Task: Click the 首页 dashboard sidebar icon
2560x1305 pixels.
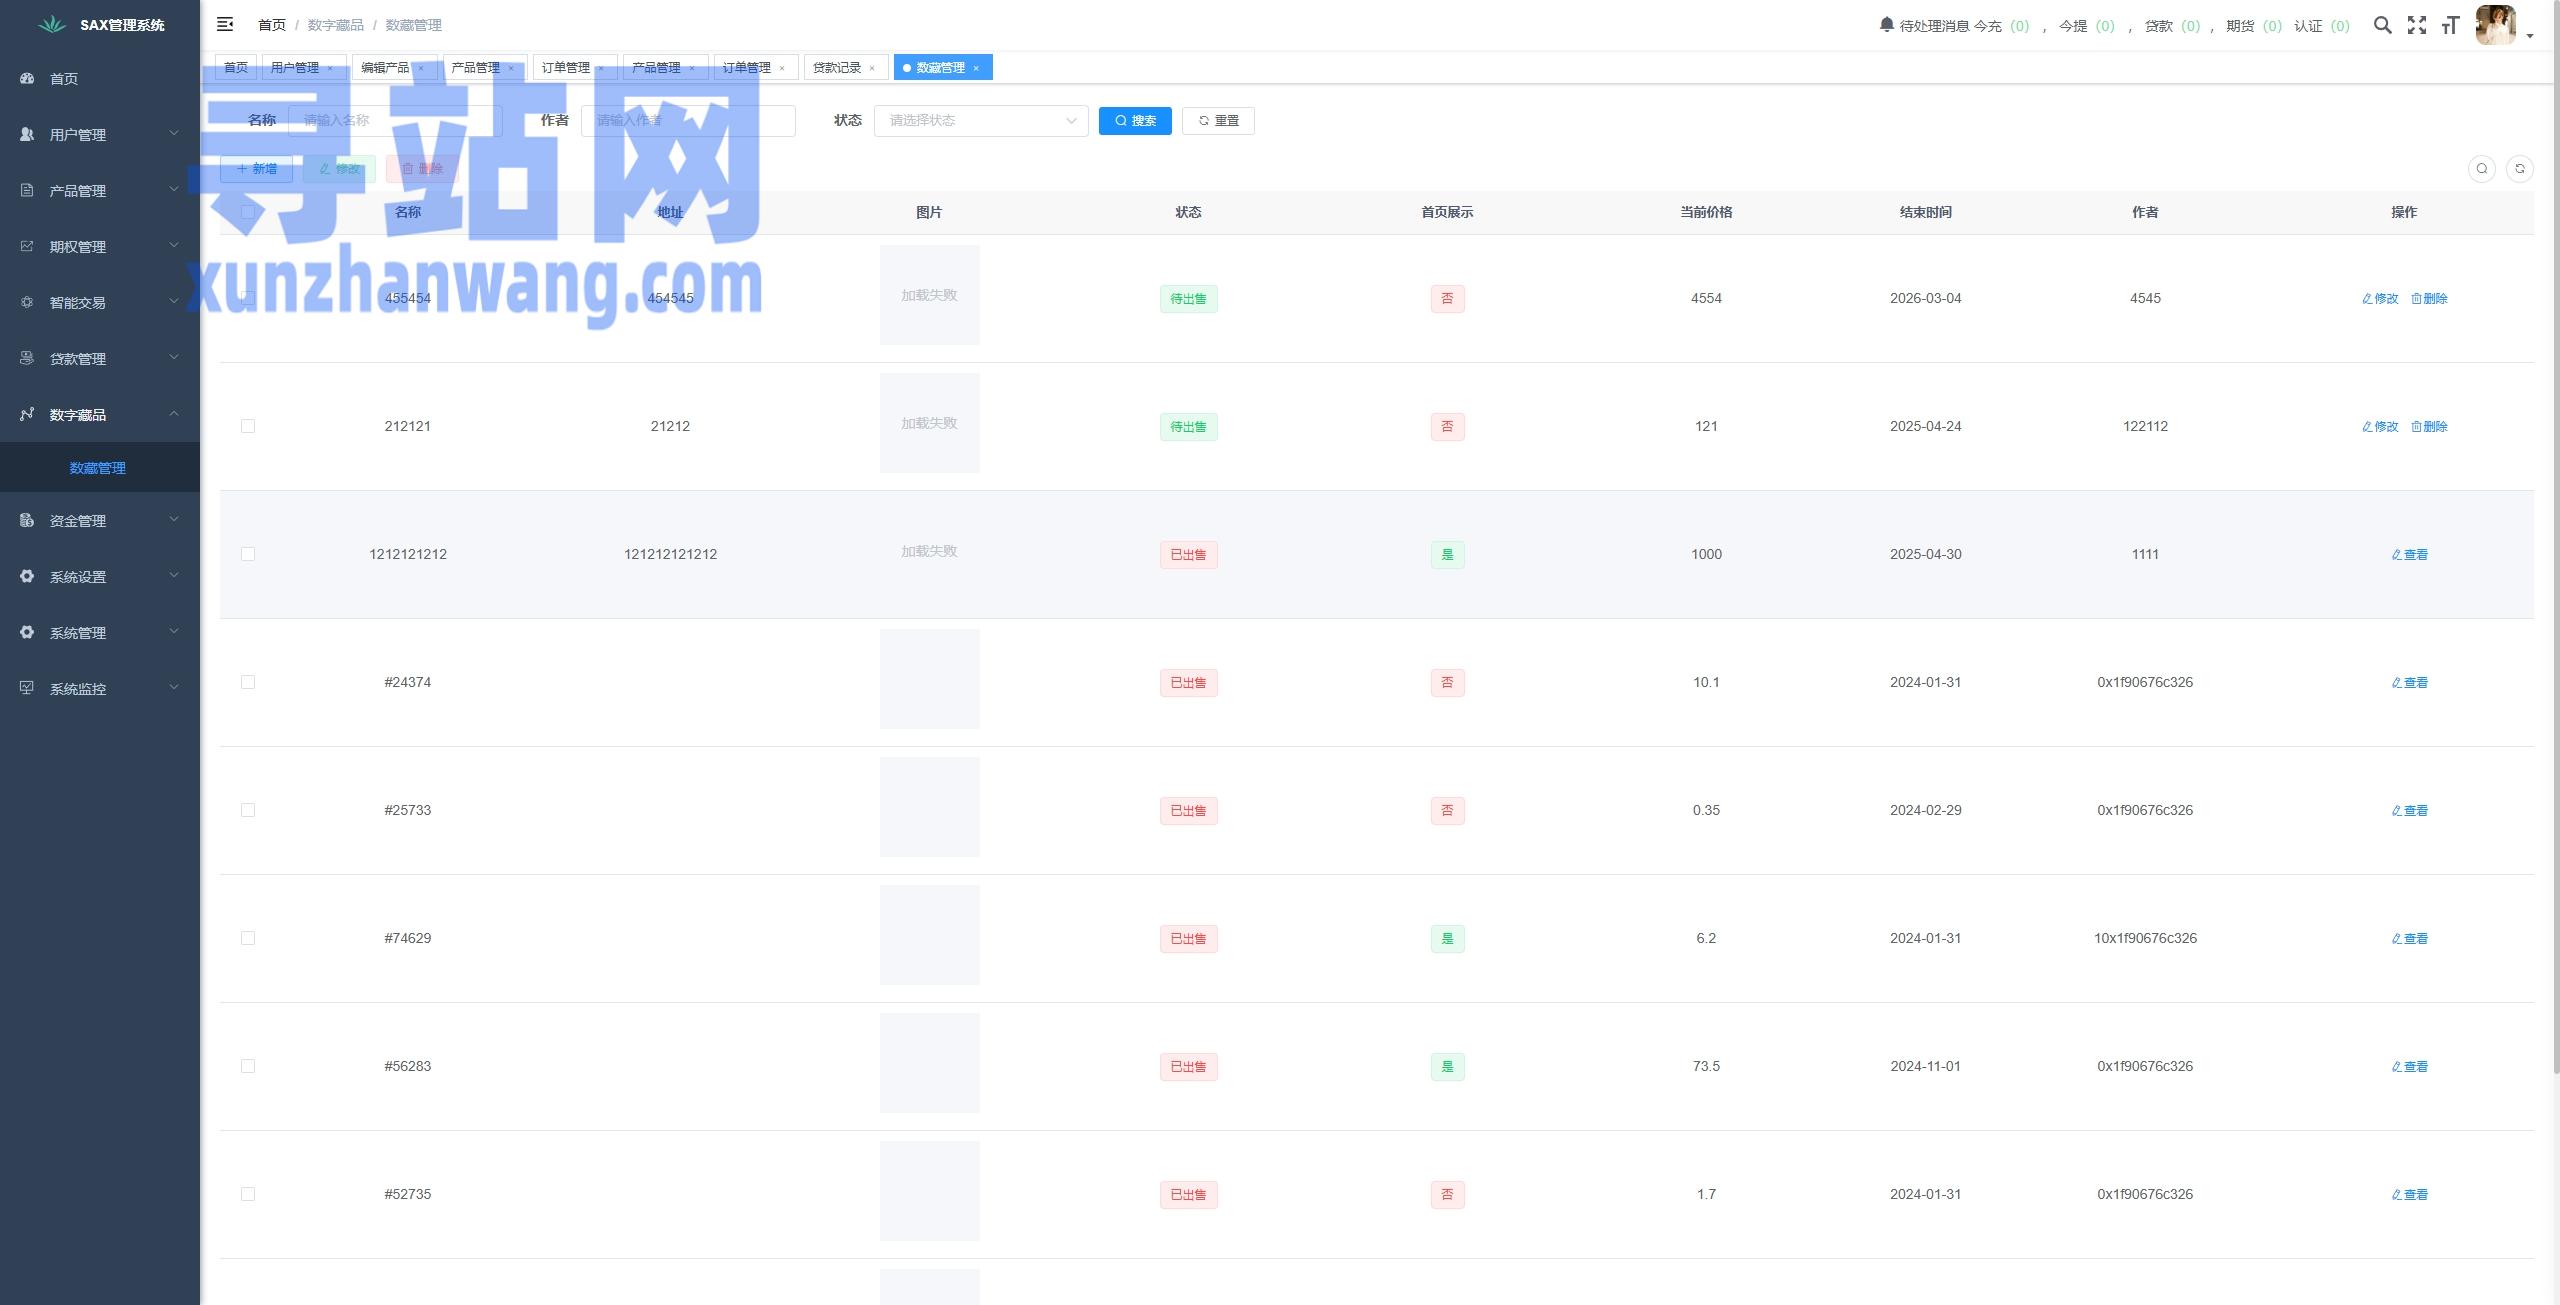Action: (x=27, y=78)
